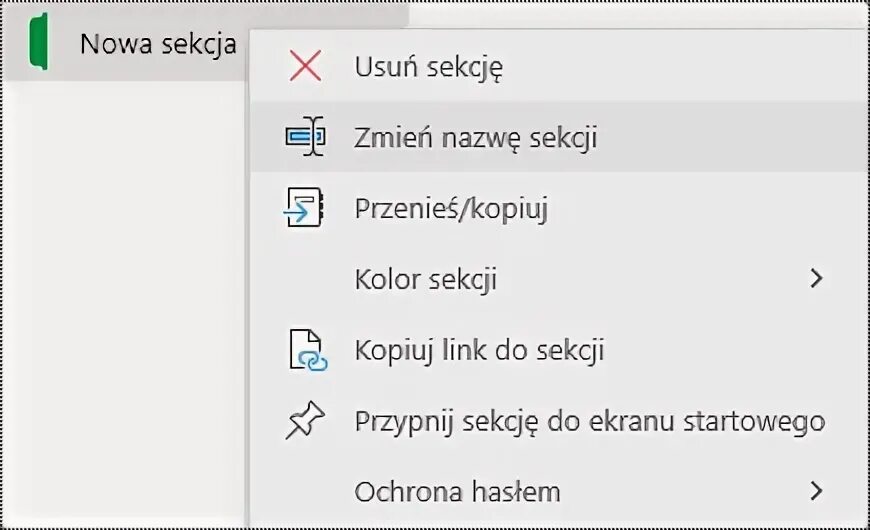Select the "Nowa sekcja" section tab

pyautogui.click(x=158, y=45)
